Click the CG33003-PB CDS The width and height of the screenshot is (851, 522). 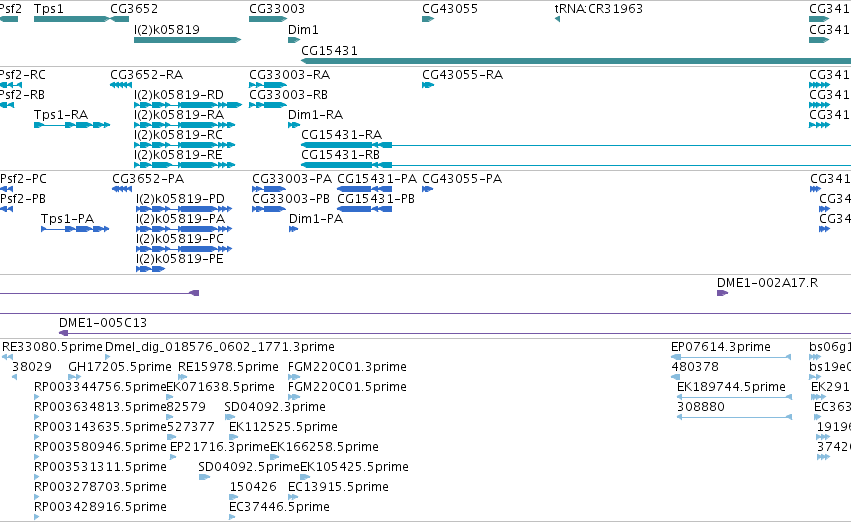click(x=269, y=209)
